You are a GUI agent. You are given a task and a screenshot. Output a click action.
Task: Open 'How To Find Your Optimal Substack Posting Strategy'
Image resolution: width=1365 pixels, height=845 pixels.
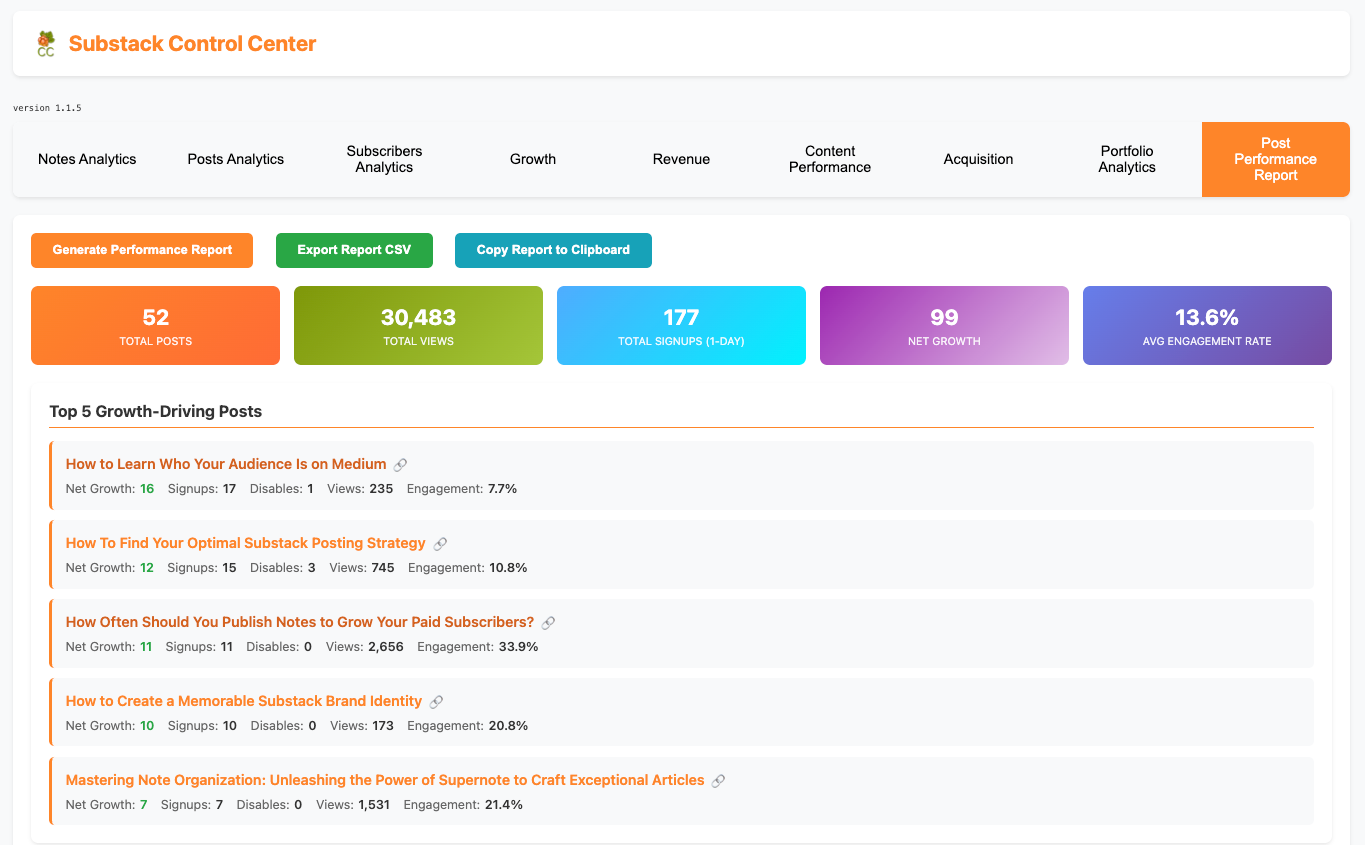(x=246, y=543)
